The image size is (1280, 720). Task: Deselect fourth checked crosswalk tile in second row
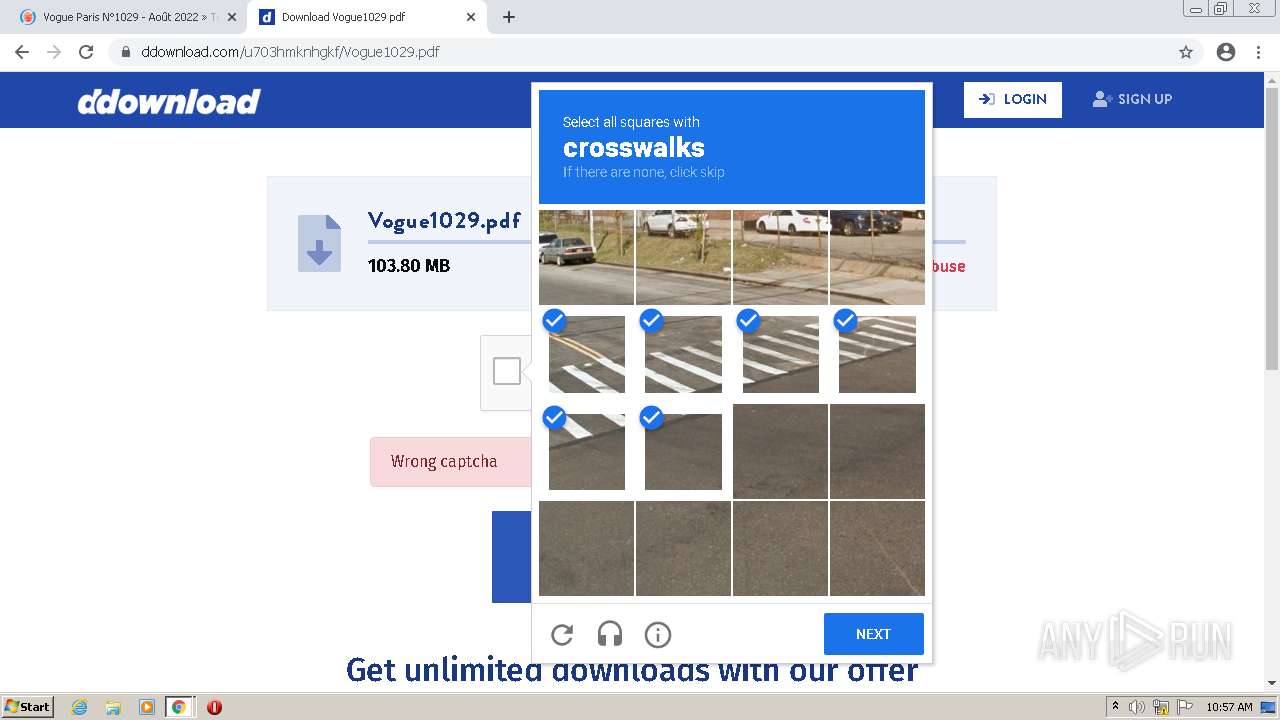coord(877,354)
